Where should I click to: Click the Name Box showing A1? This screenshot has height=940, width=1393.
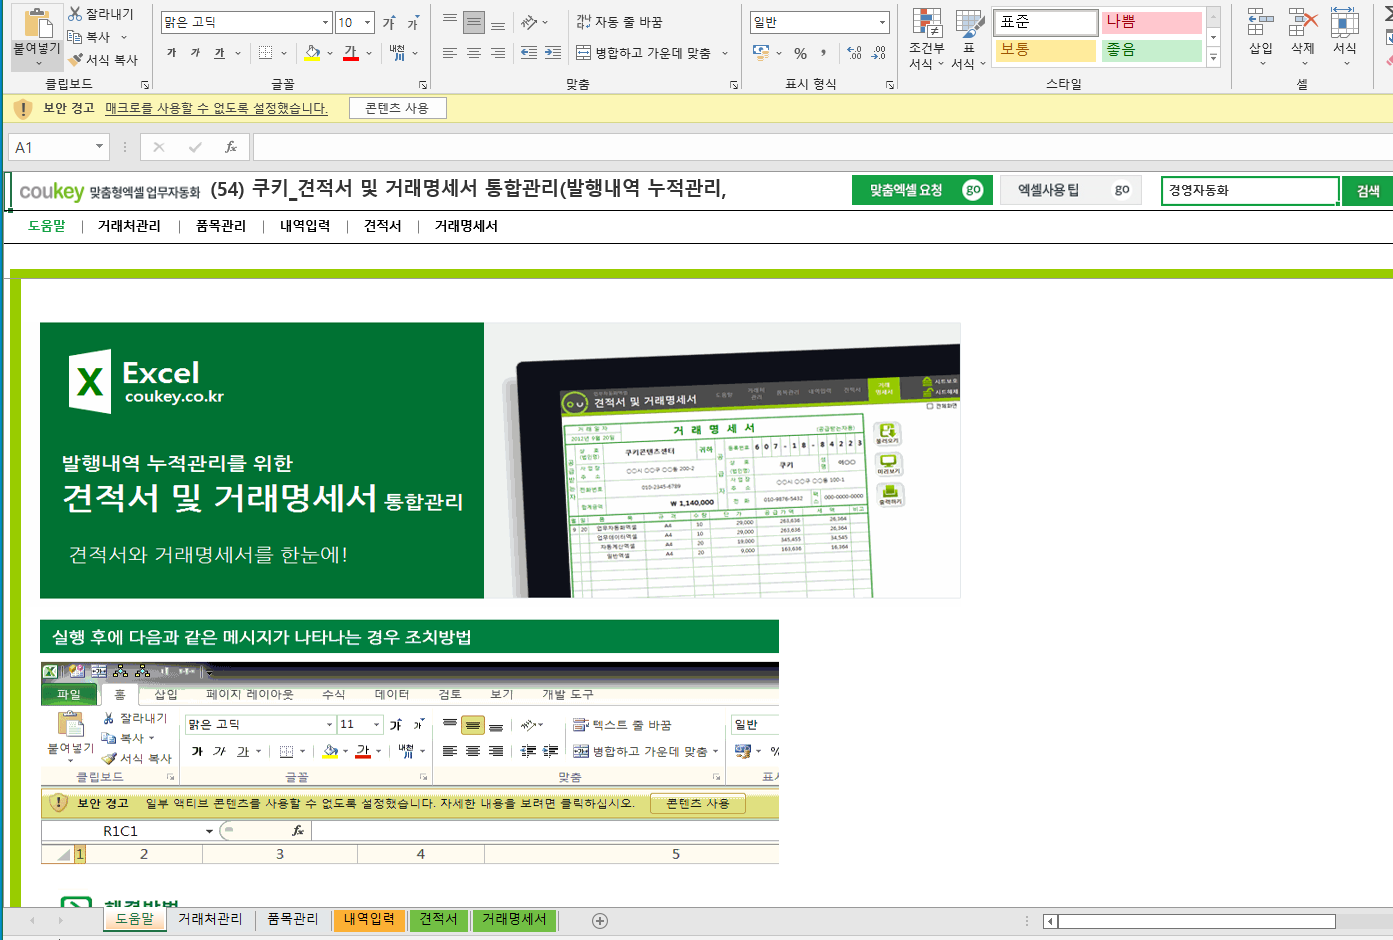pyautogui.click(x=59, y=147)
